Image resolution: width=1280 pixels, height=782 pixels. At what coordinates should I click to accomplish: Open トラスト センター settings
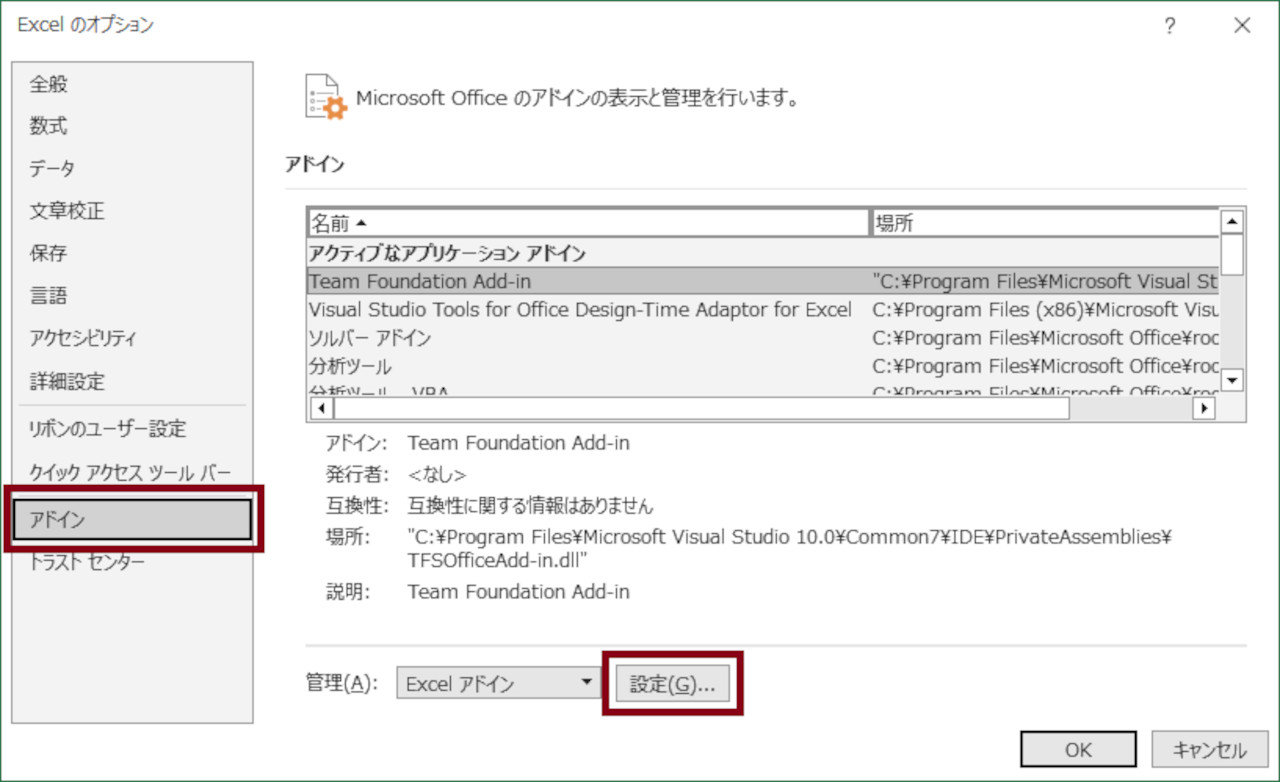coord(133,563)
